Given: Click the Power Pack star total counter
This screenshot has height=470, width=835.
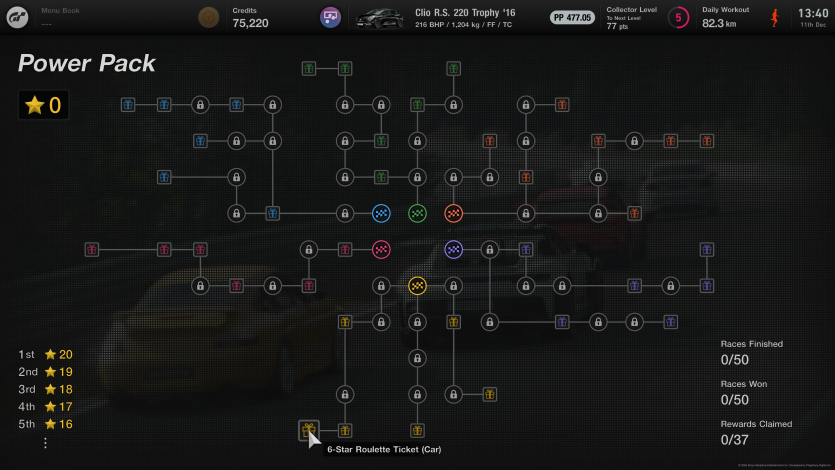Looking at the screenshot, I should pyautogui.click(x=43, y=105).
